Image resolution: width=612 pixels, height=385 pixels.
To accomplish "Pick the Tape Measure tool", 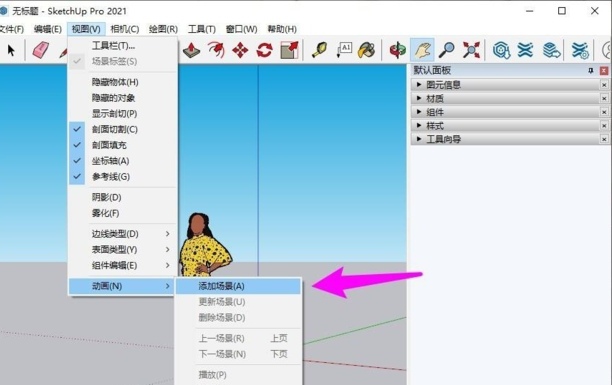I will tap(320, 50).
